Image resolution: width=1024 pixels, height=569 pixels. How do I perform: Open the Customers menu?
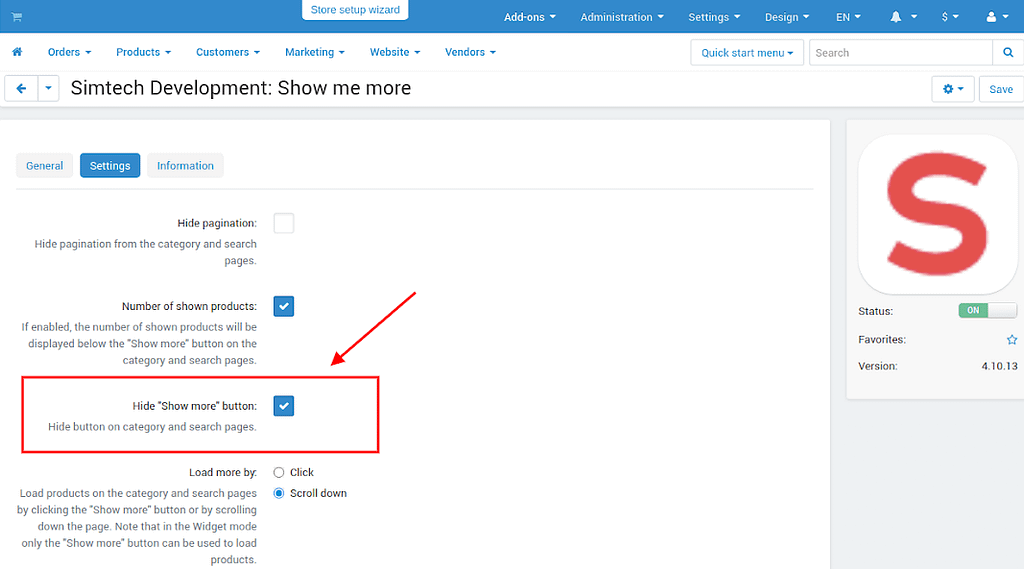pos(228,52)
